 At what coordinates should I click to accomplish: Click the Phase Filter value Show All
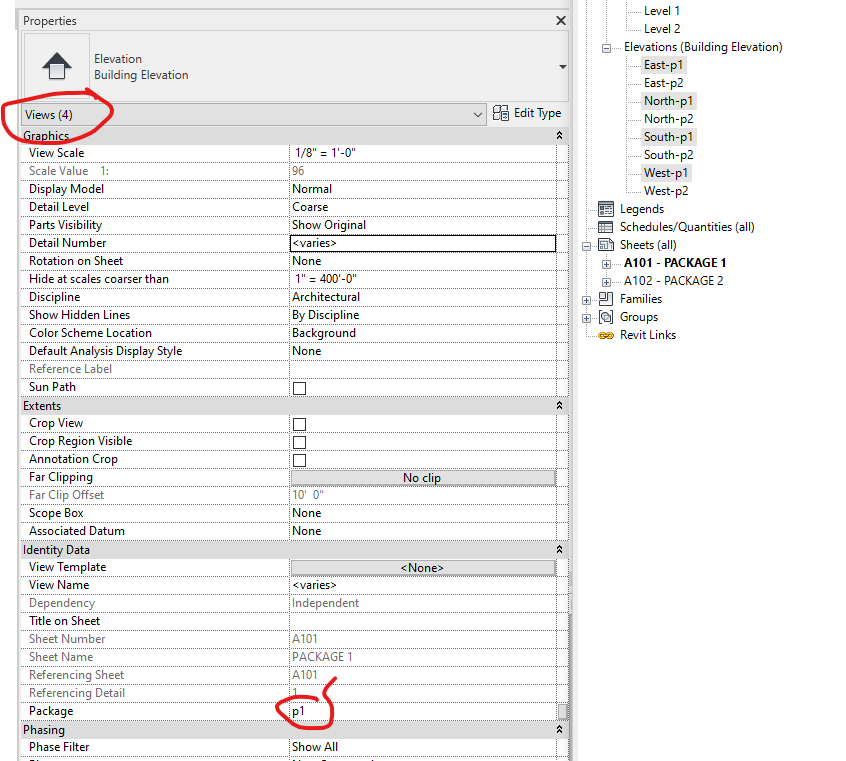tap(423, 747)
